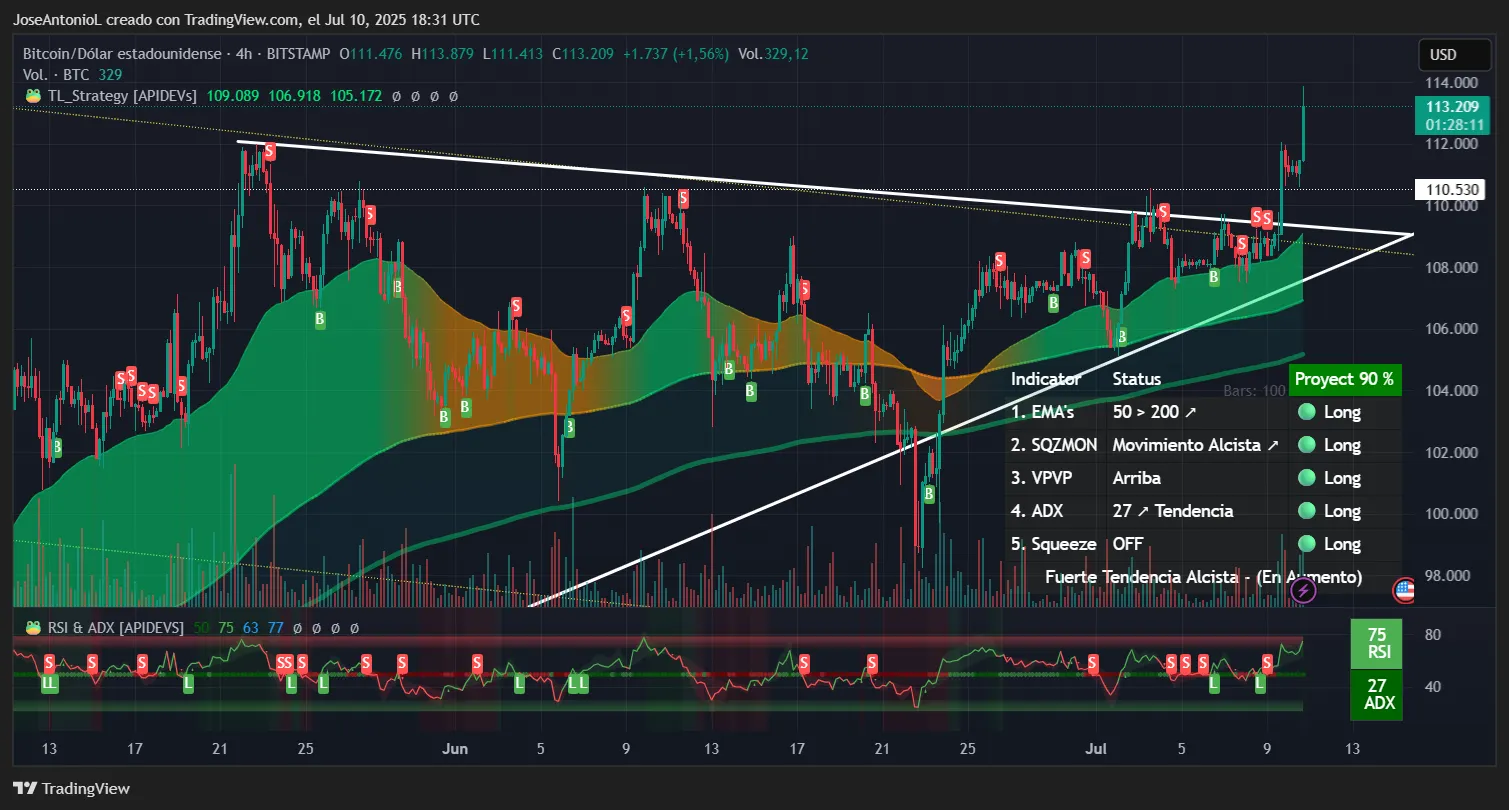Click the 100.000 price axis label
This screenshot has width=1509, height=810.
pos(1450,513)
